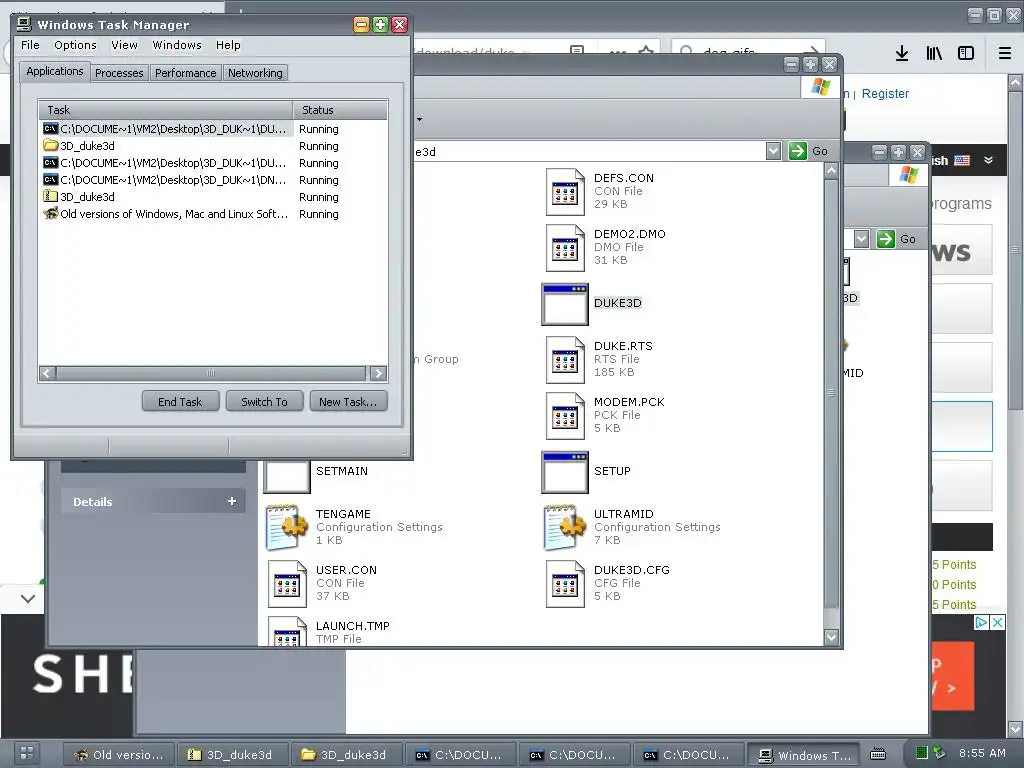Viewport: 1024px width, 768px height.
Task: Switch to the folder 3D_duke3d taskbar button
Action: coord(345,754)
